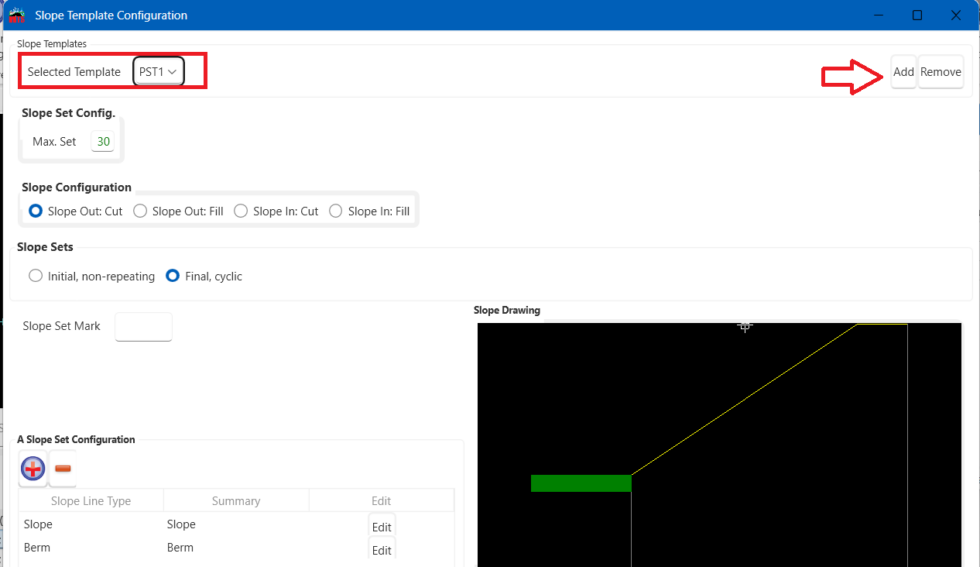This screenshot has width=980, height=567.
Task: Close the Slope Template Configuration window
Action: [955, 15]
